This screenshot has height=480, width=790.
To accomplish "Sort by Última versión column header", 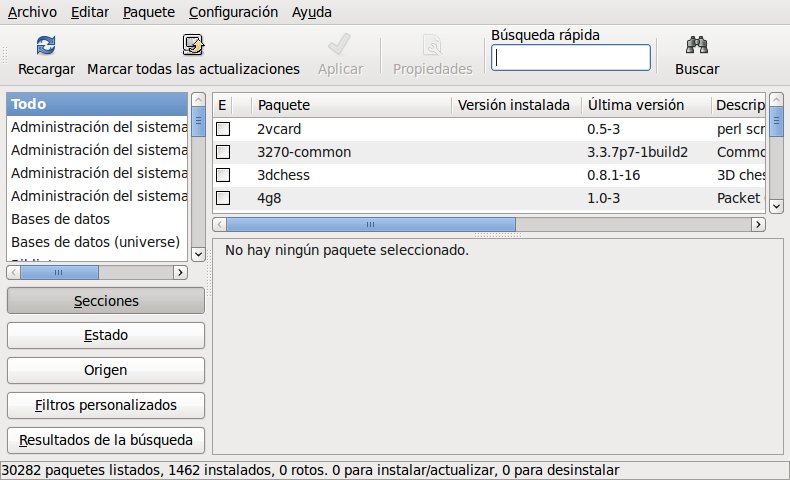I will (x=646, y=105).
